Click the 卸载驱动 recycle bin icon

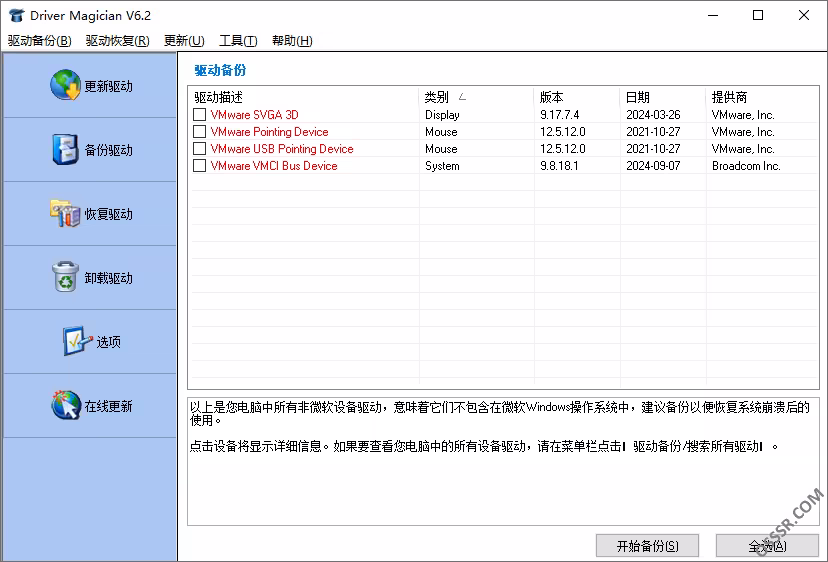coord(65,277)
